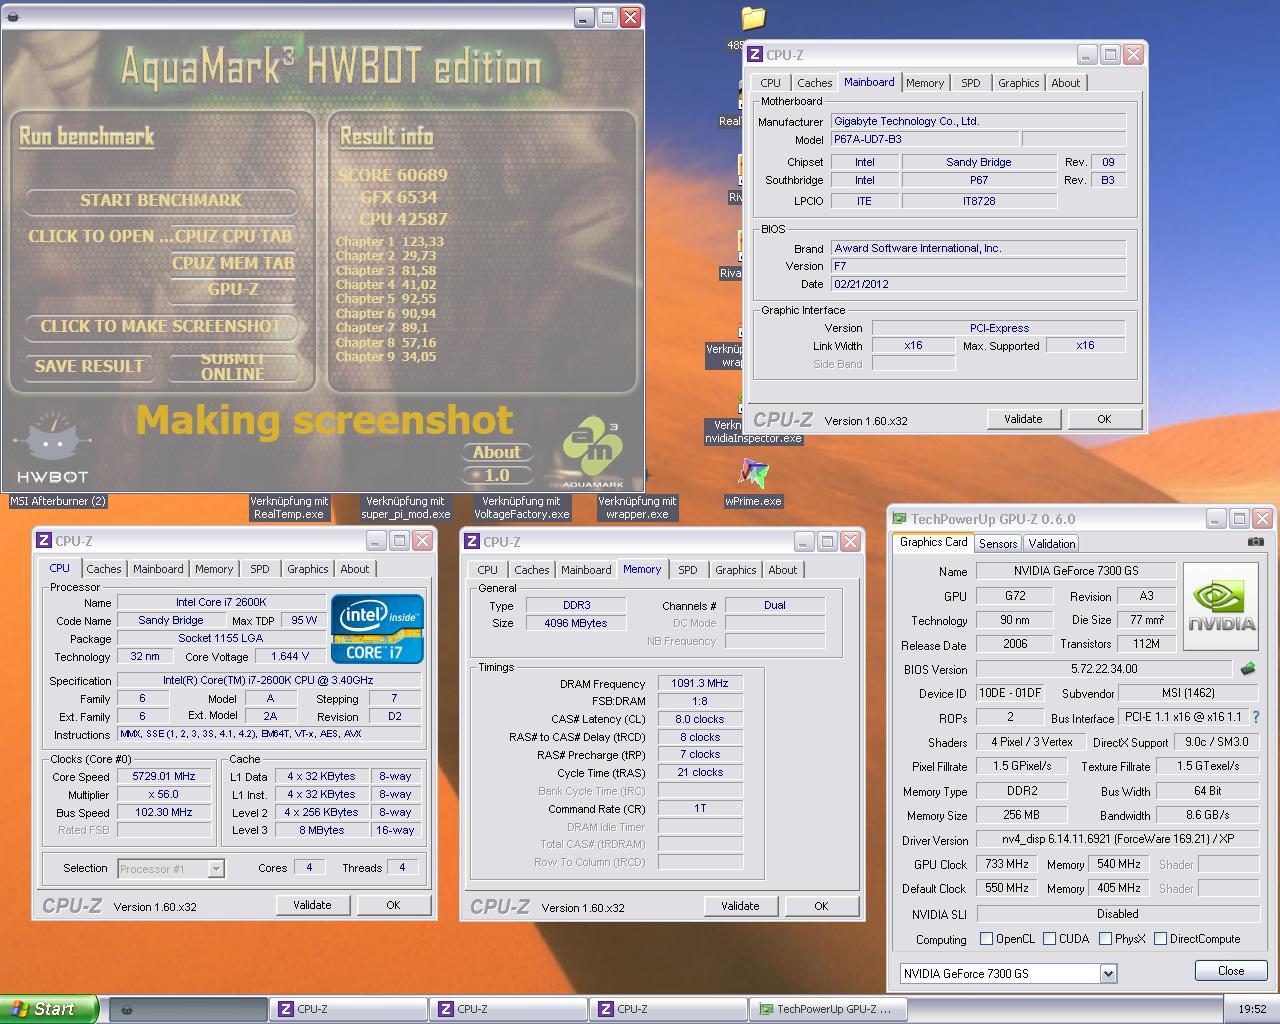The height and width of the screenshot is (1024, 1280).
Task: Click the Bus Interface question mark icon
Action: click(x=1256, y=718)
